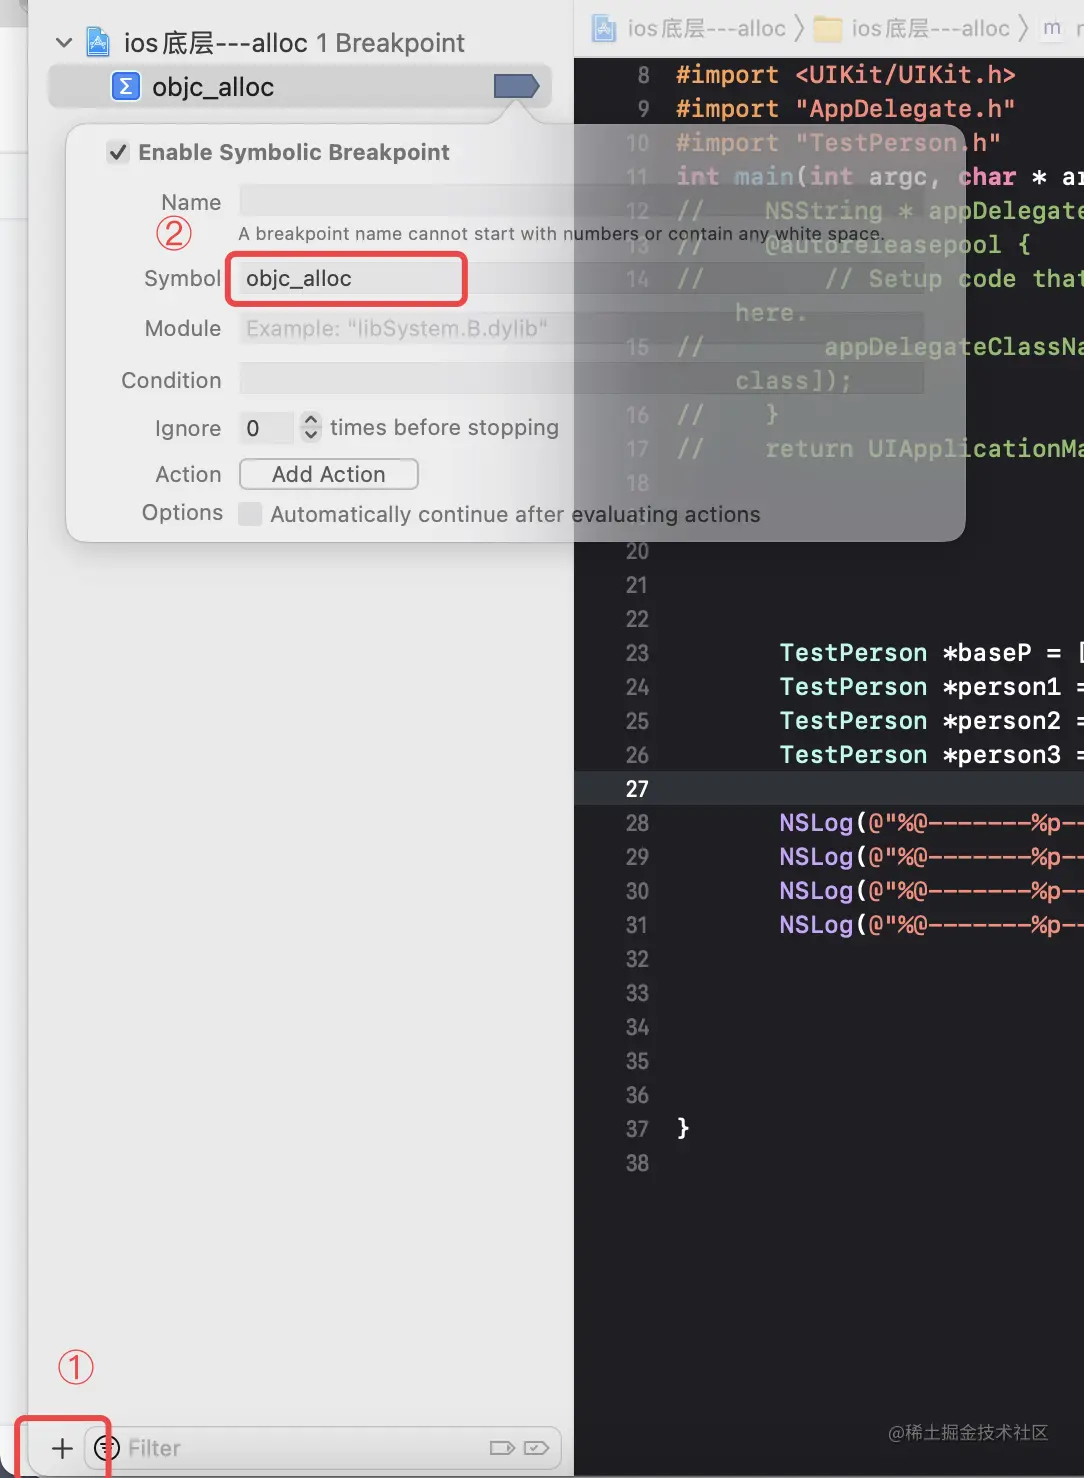Click the NSLog statement on line 31

(x=930, y=925)
